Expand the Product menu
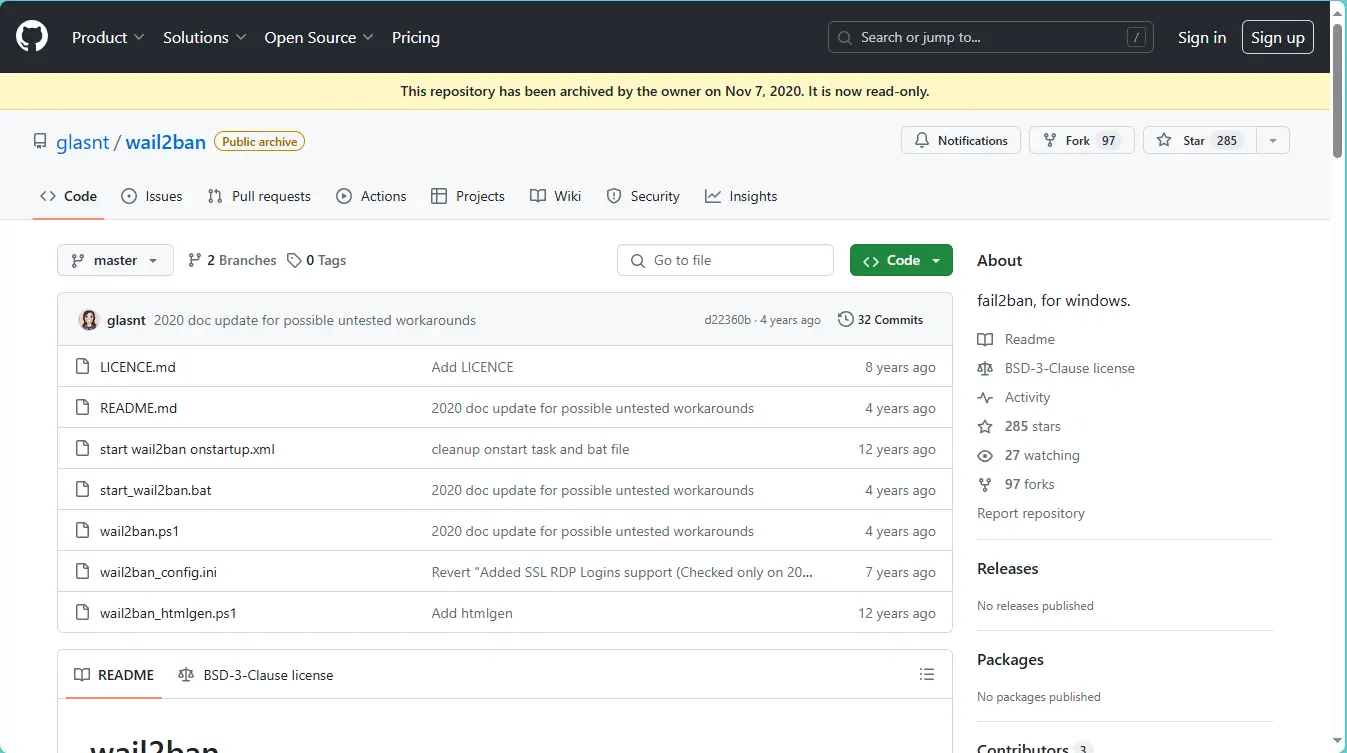Viewport: 1347px width, 753px height. (108, 37)
